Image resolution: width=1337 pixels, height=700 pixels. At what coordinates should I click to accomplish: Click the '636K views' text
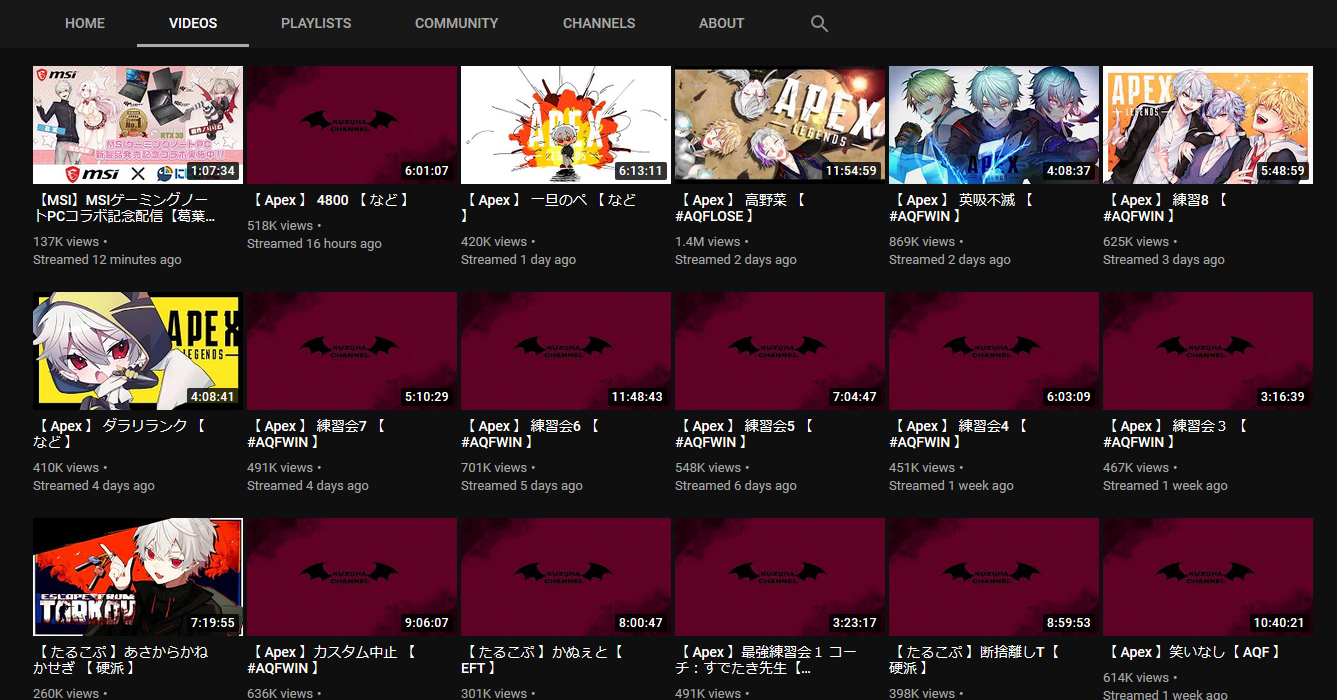coord(280,693)
